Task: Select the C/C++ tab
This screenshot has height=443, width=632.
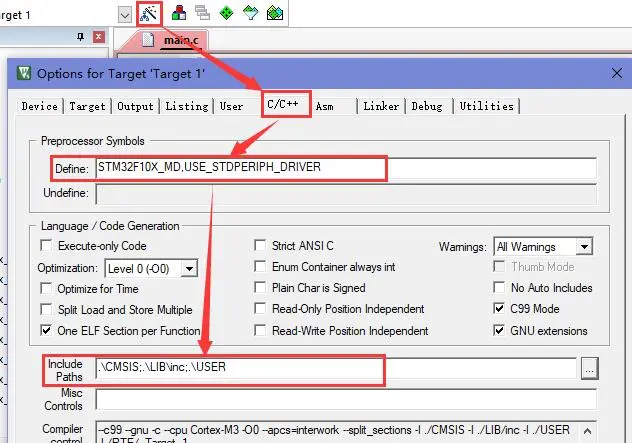Action: tap(283, 104)
